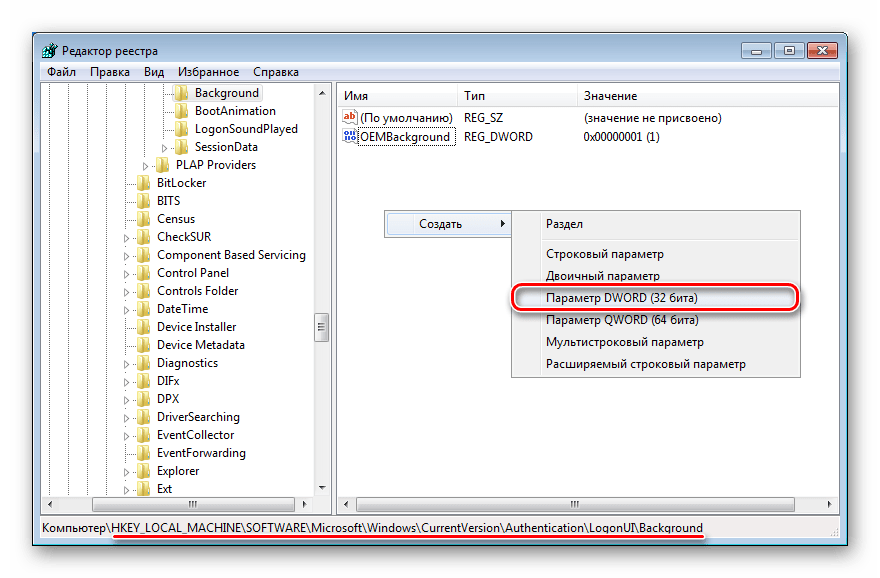Image resolution: width=880 pixels, height=578 pixels.
Task: Click the Controls Folder folder icon
Action: point(144,291)
